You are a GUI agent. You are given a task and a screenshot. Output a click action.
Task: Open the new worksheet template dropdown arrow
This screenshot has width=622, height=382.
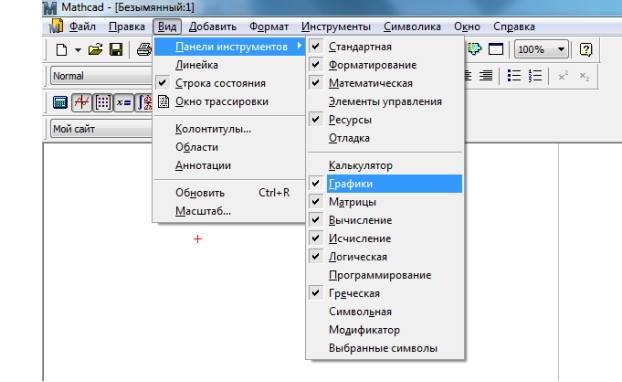[x=78, y=50]
